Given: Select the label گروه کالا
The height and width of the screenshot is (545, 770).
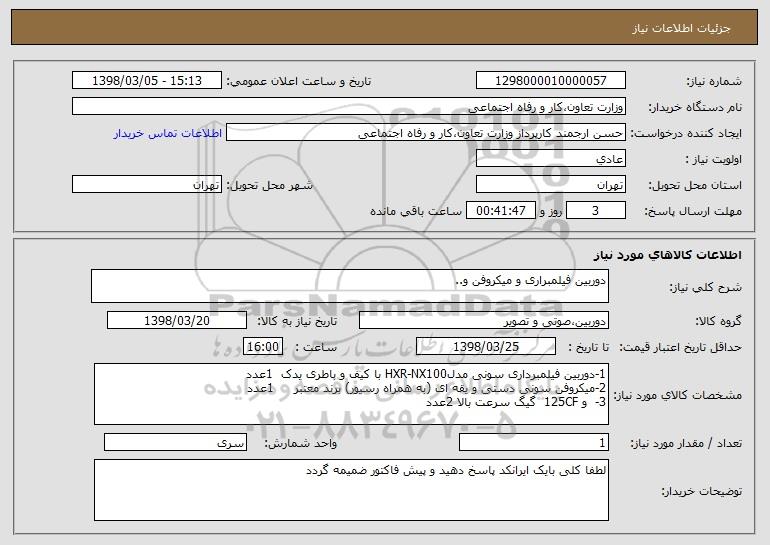Looking at the screenshot, I should click(x=718, y=321).
